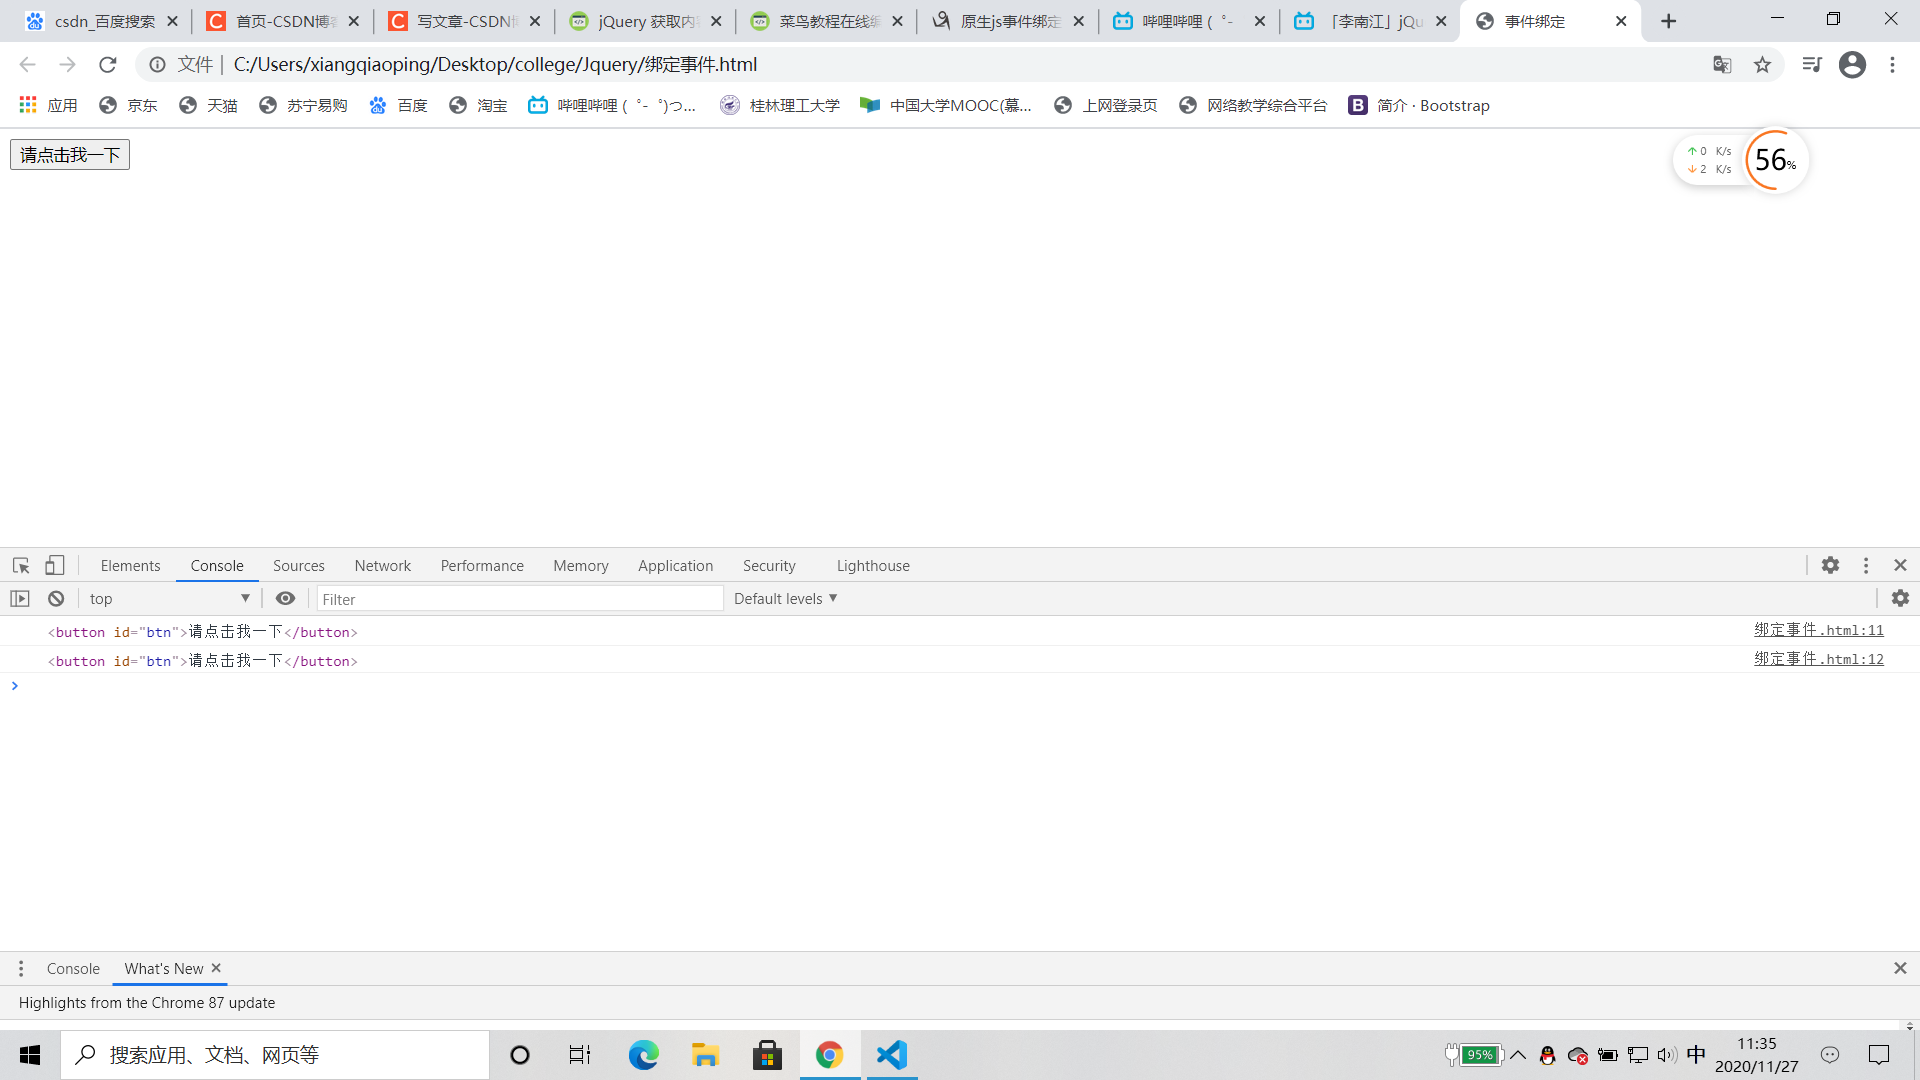This screenshot has height=1080, width=1920.
Task: Expand the top context dropdown
Action: tap(170, 598)
